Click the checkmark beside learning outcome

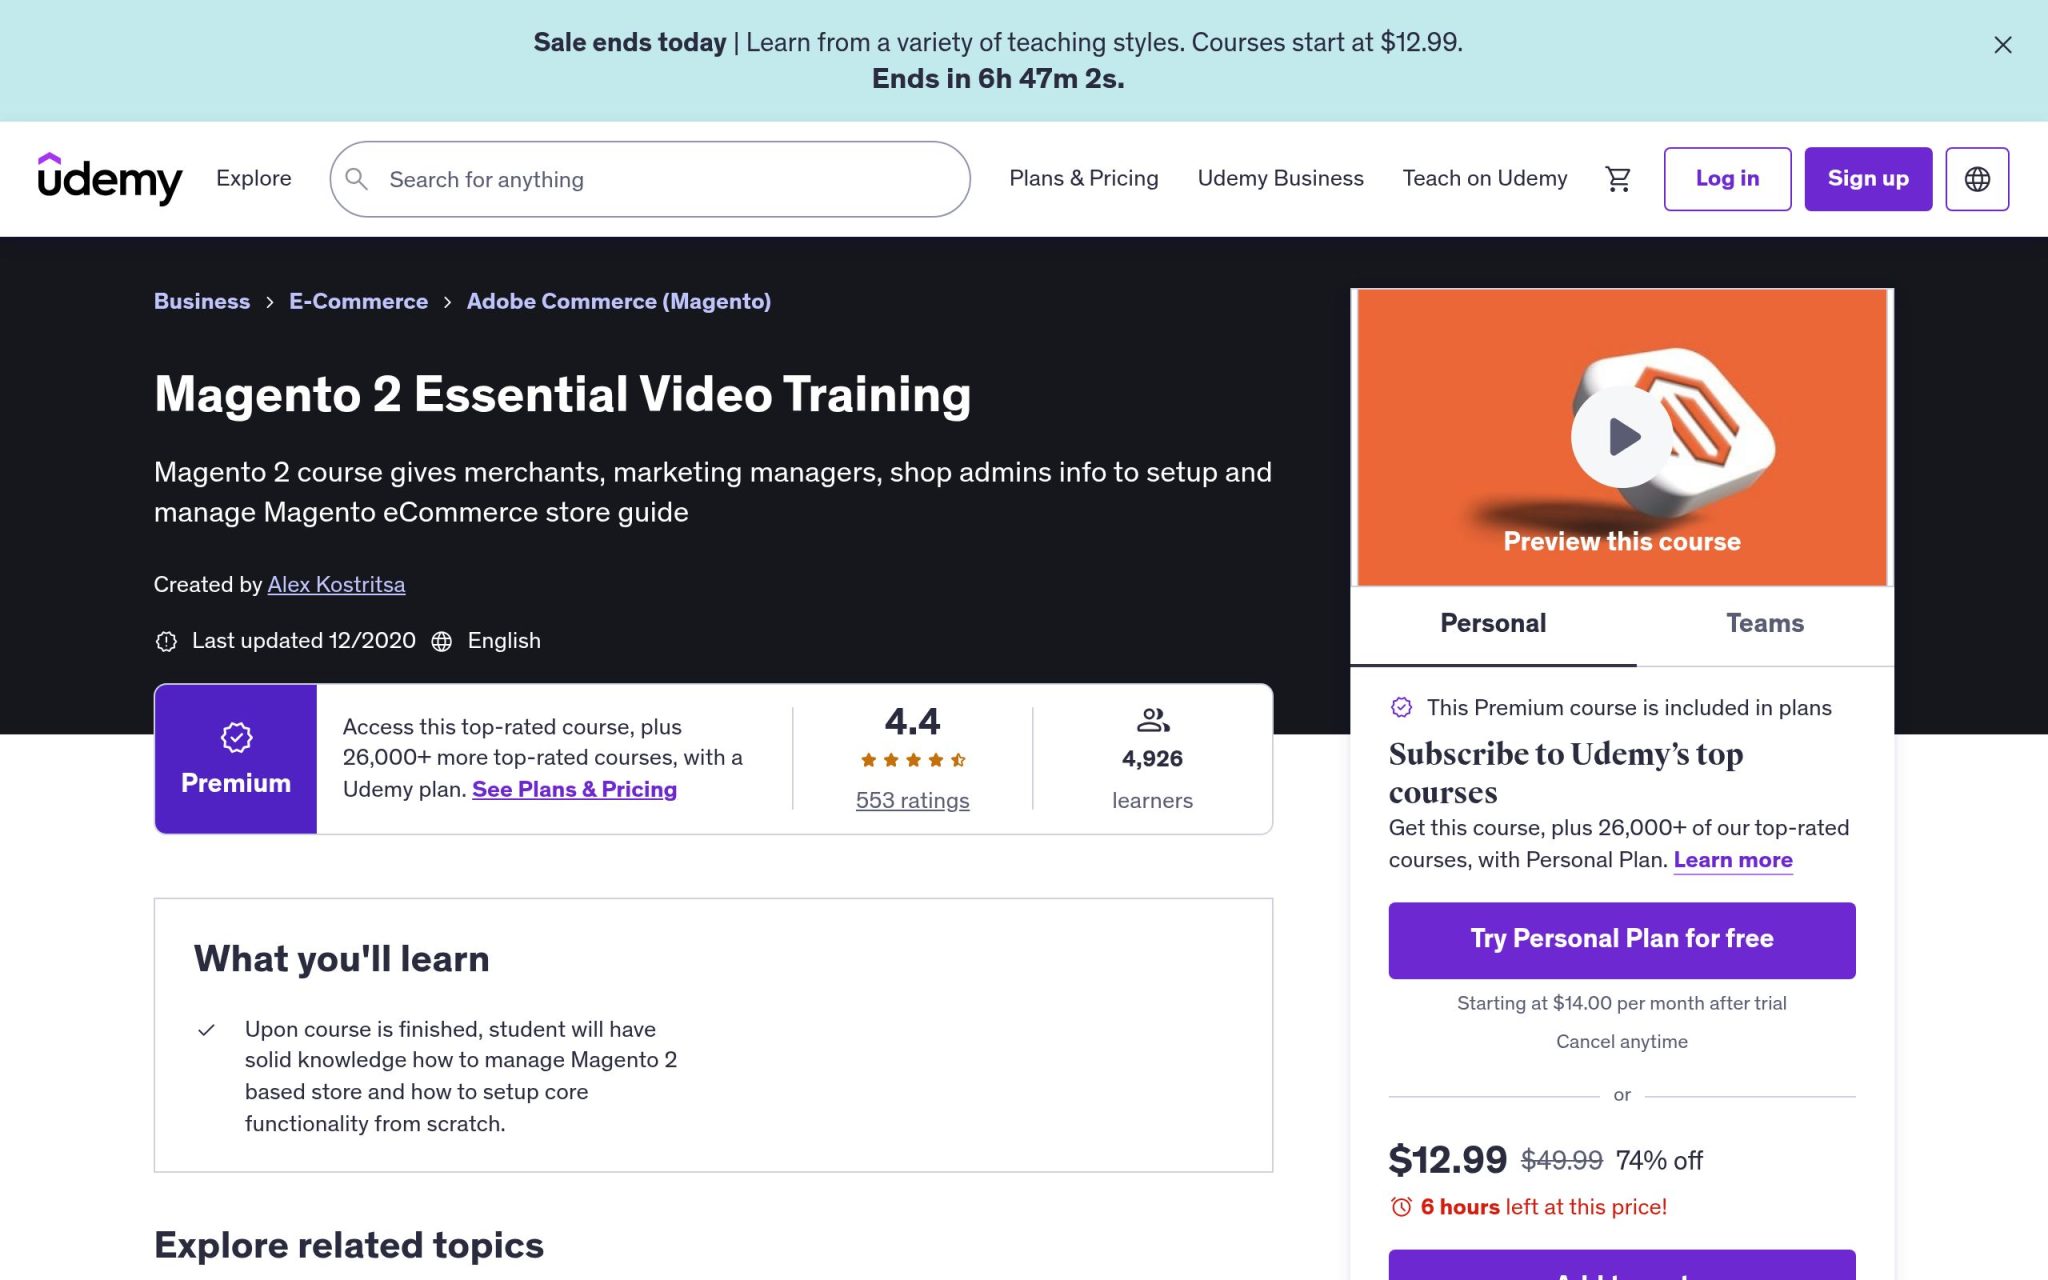[x=206, y=1030]
